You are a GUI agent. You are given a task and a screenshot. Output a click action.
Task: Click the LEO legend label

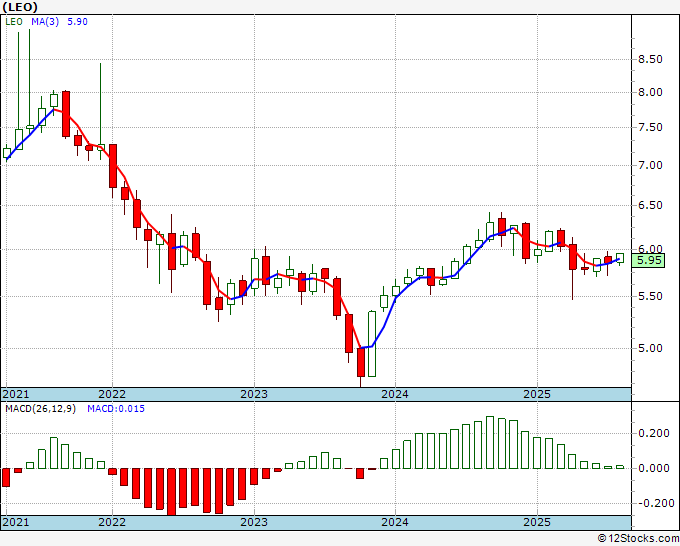(14, 22)
